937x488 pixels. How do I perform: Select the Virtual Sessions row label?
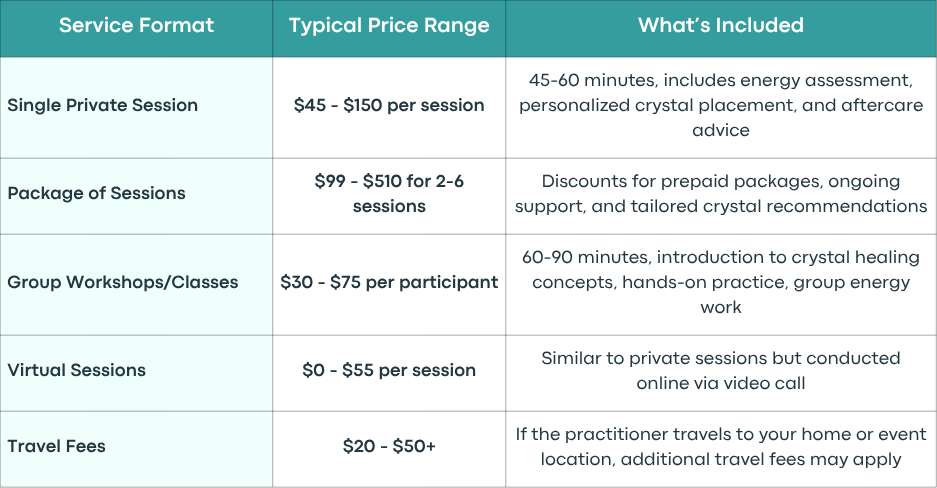point(76,370)
